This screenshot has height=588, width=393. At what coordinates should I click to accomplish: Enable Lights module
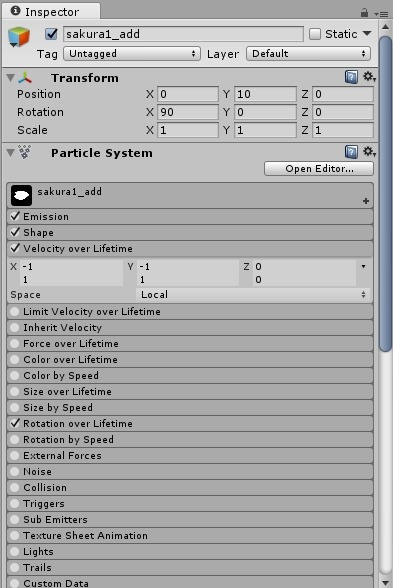(x=15, y=552)
